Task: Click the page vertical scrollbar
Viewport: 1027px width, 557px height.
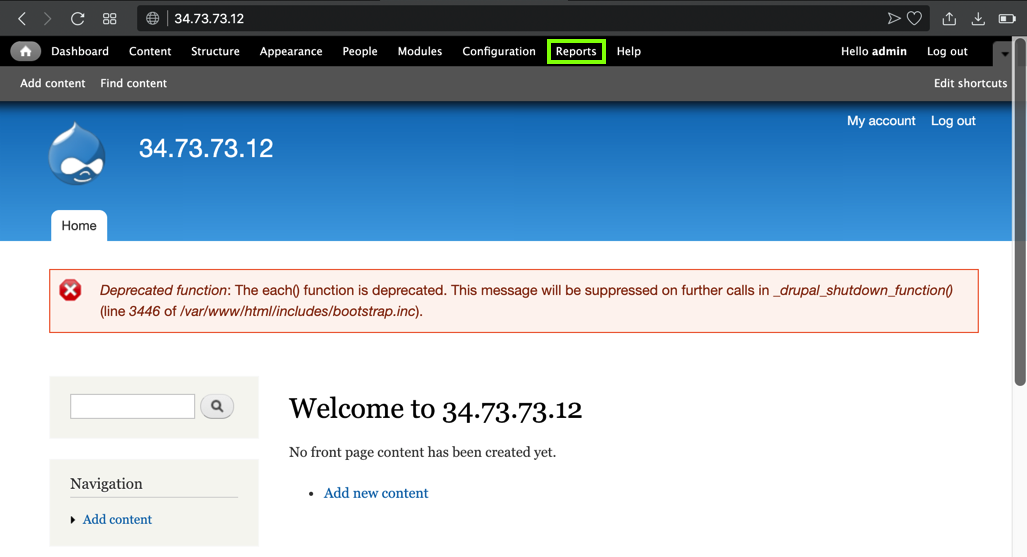Action: coord(1020,214)
